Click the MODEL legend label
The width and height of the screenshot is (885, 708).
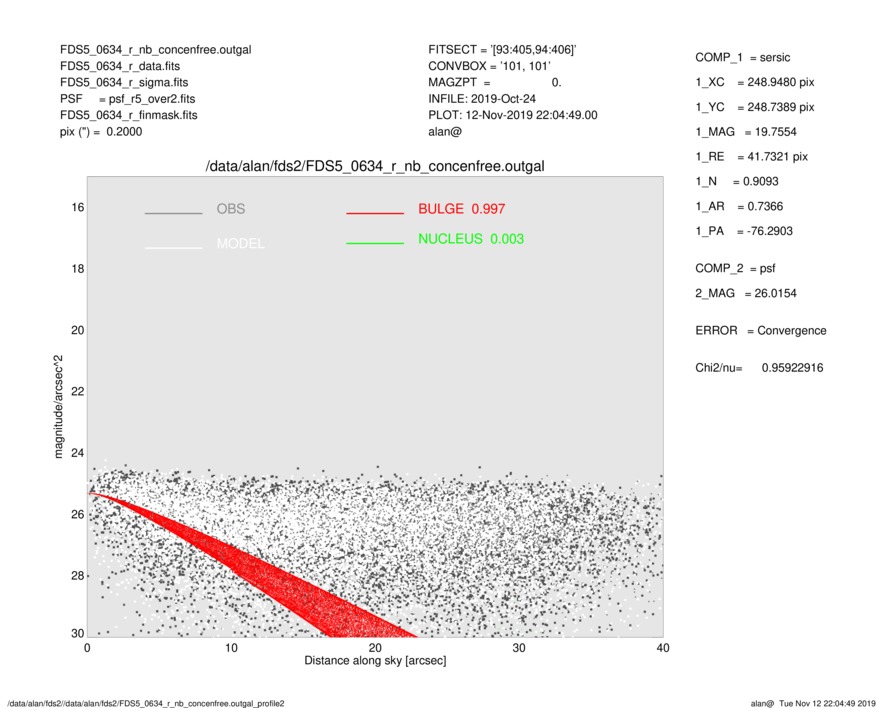point(240,243)
